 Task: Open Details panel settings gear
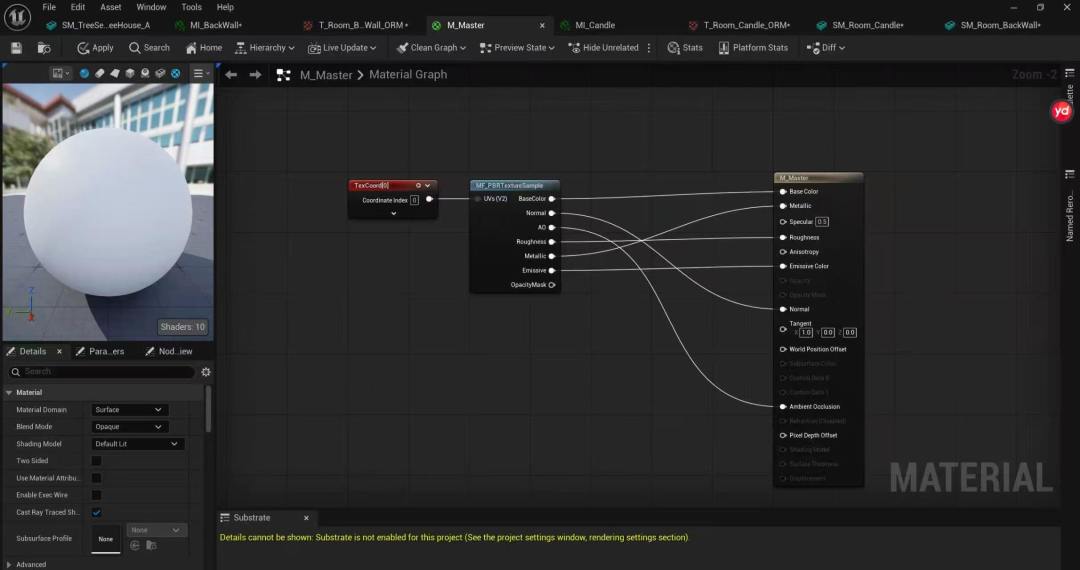pyautogui.click(x=205, y=372)
